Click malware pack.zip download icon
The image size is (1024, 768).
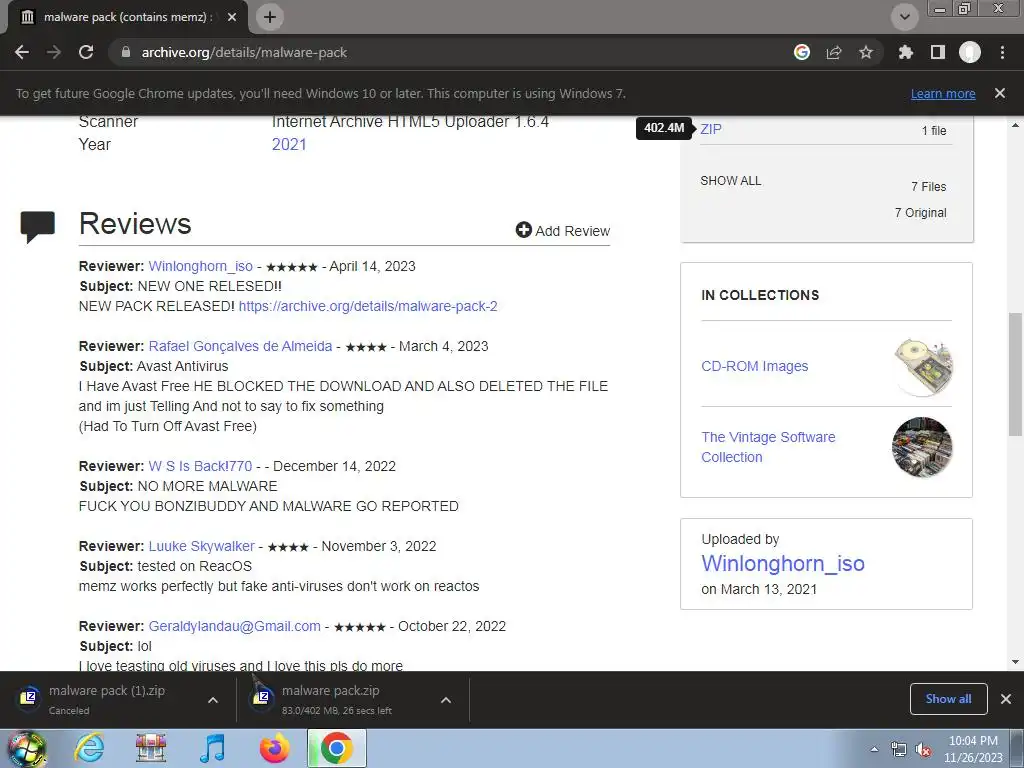262,698
